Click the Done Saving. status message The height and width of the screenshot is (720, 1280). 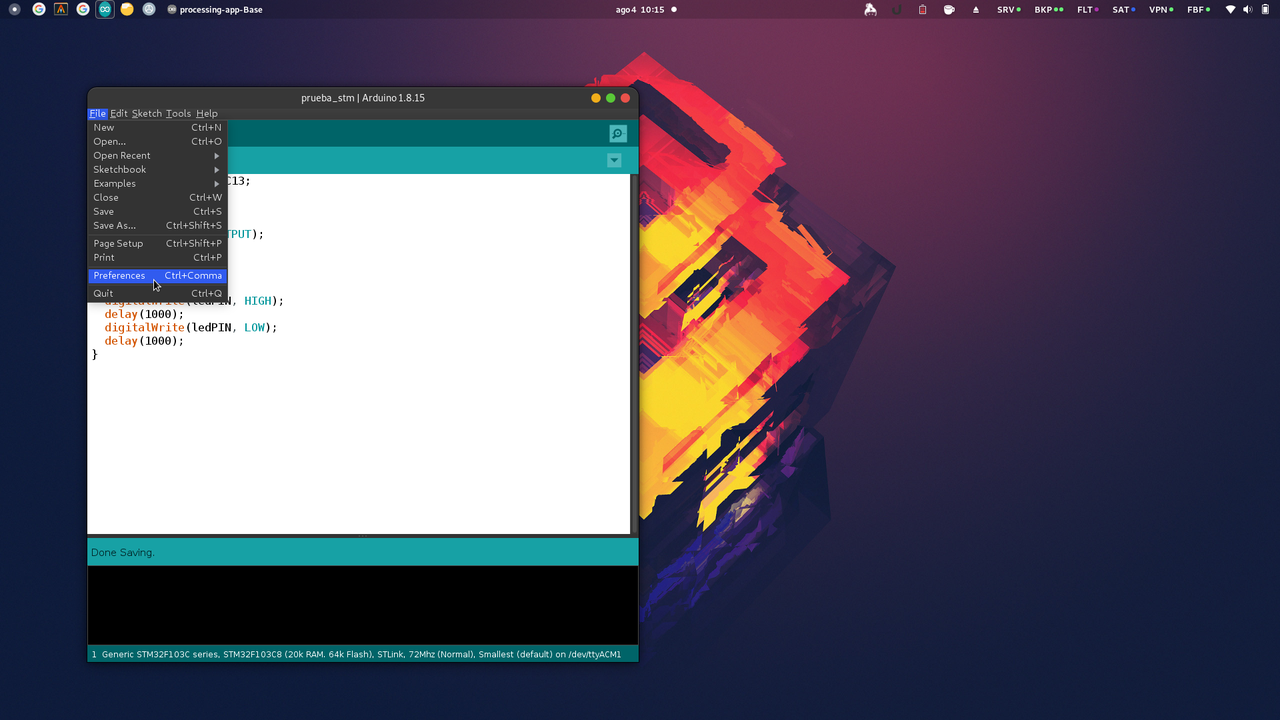tap(123, 552)
